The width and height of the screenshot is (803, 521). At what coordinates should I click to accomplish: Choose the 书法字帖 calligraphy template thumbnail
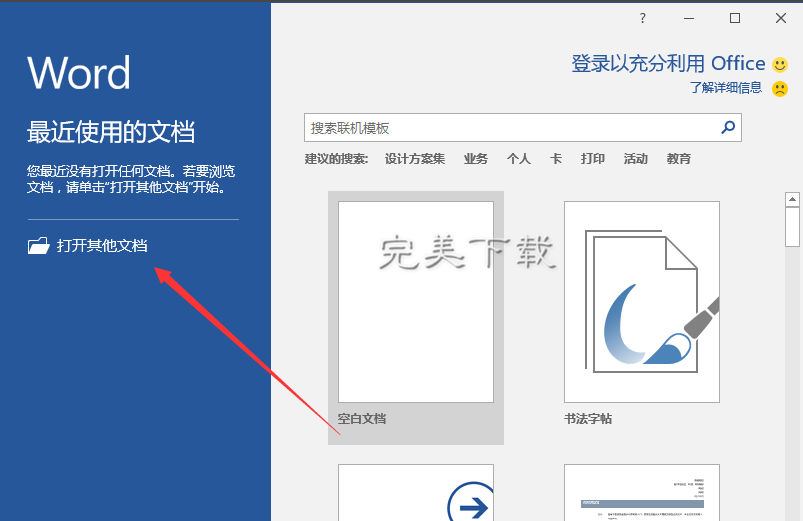tap(642, 302)
